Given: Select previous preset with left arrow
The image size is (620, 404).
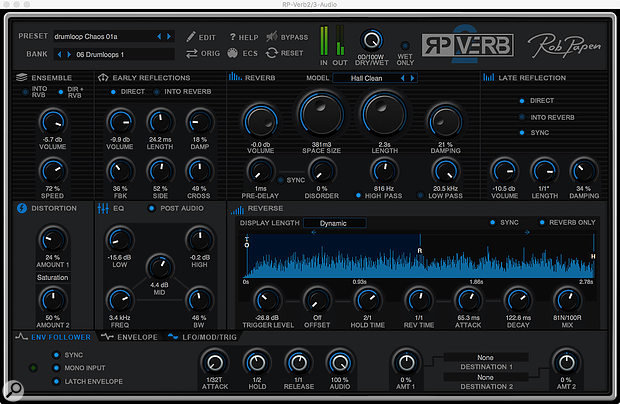Looking at the screenshot, I should point(159,36).
